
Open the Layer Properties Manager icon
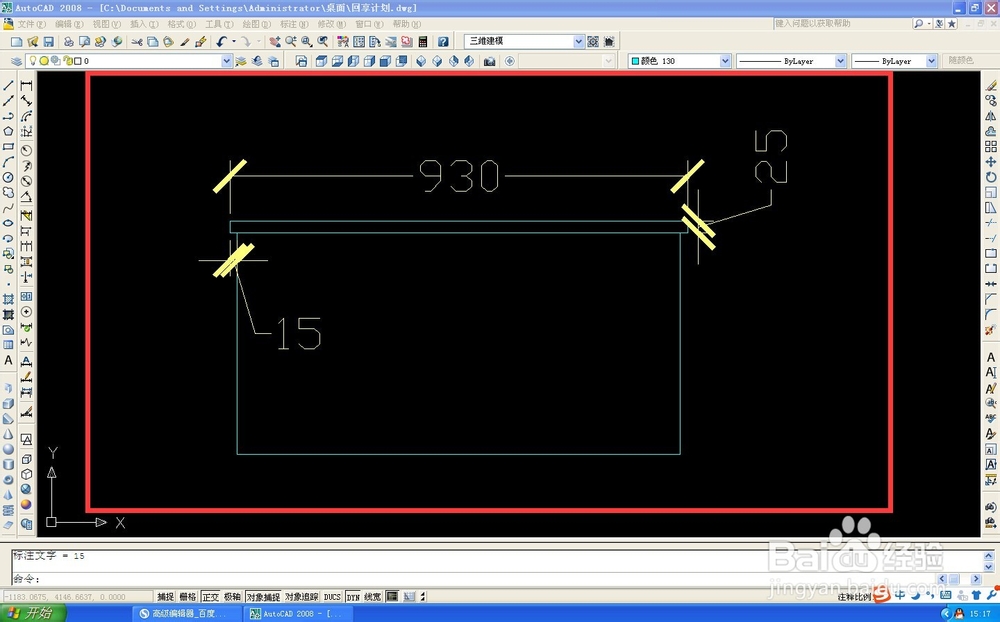coord(17,61)
